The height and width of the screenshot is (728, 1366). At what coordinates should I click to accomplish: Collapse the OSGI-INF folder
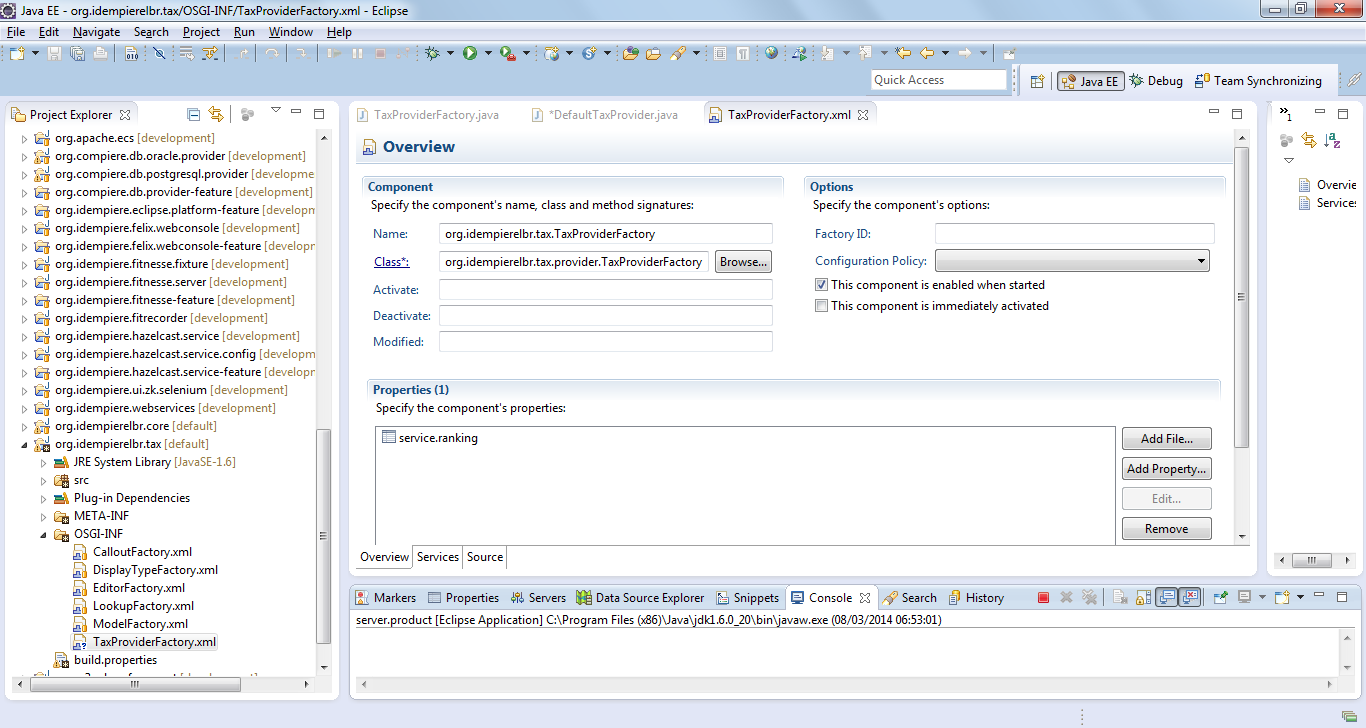tap(43, 535)
